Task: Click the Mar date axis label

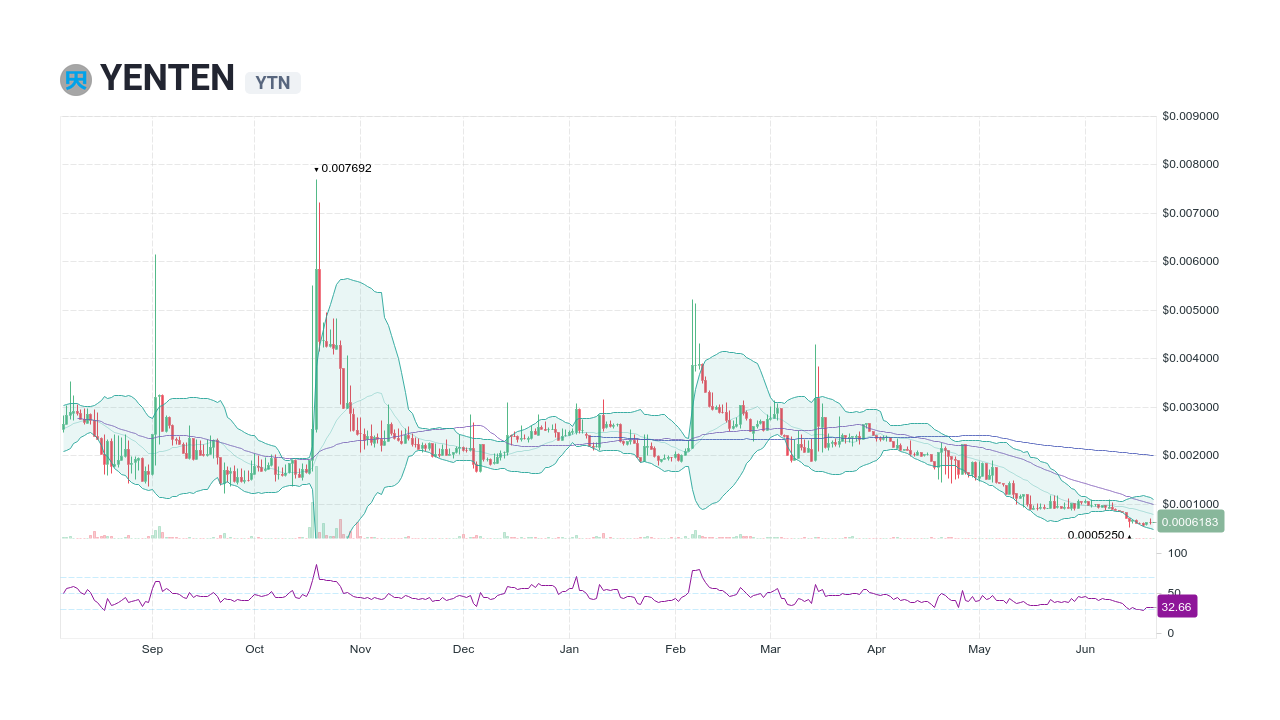Action: pos(770,649)
